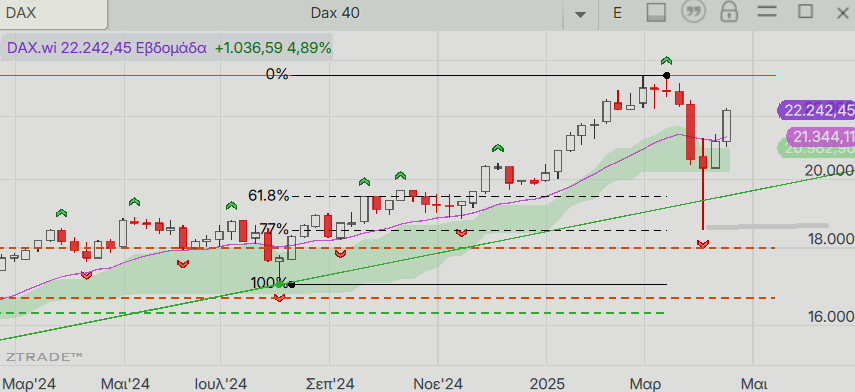Maximize the chart window
855x392 pixels.
tap(805, 12)
